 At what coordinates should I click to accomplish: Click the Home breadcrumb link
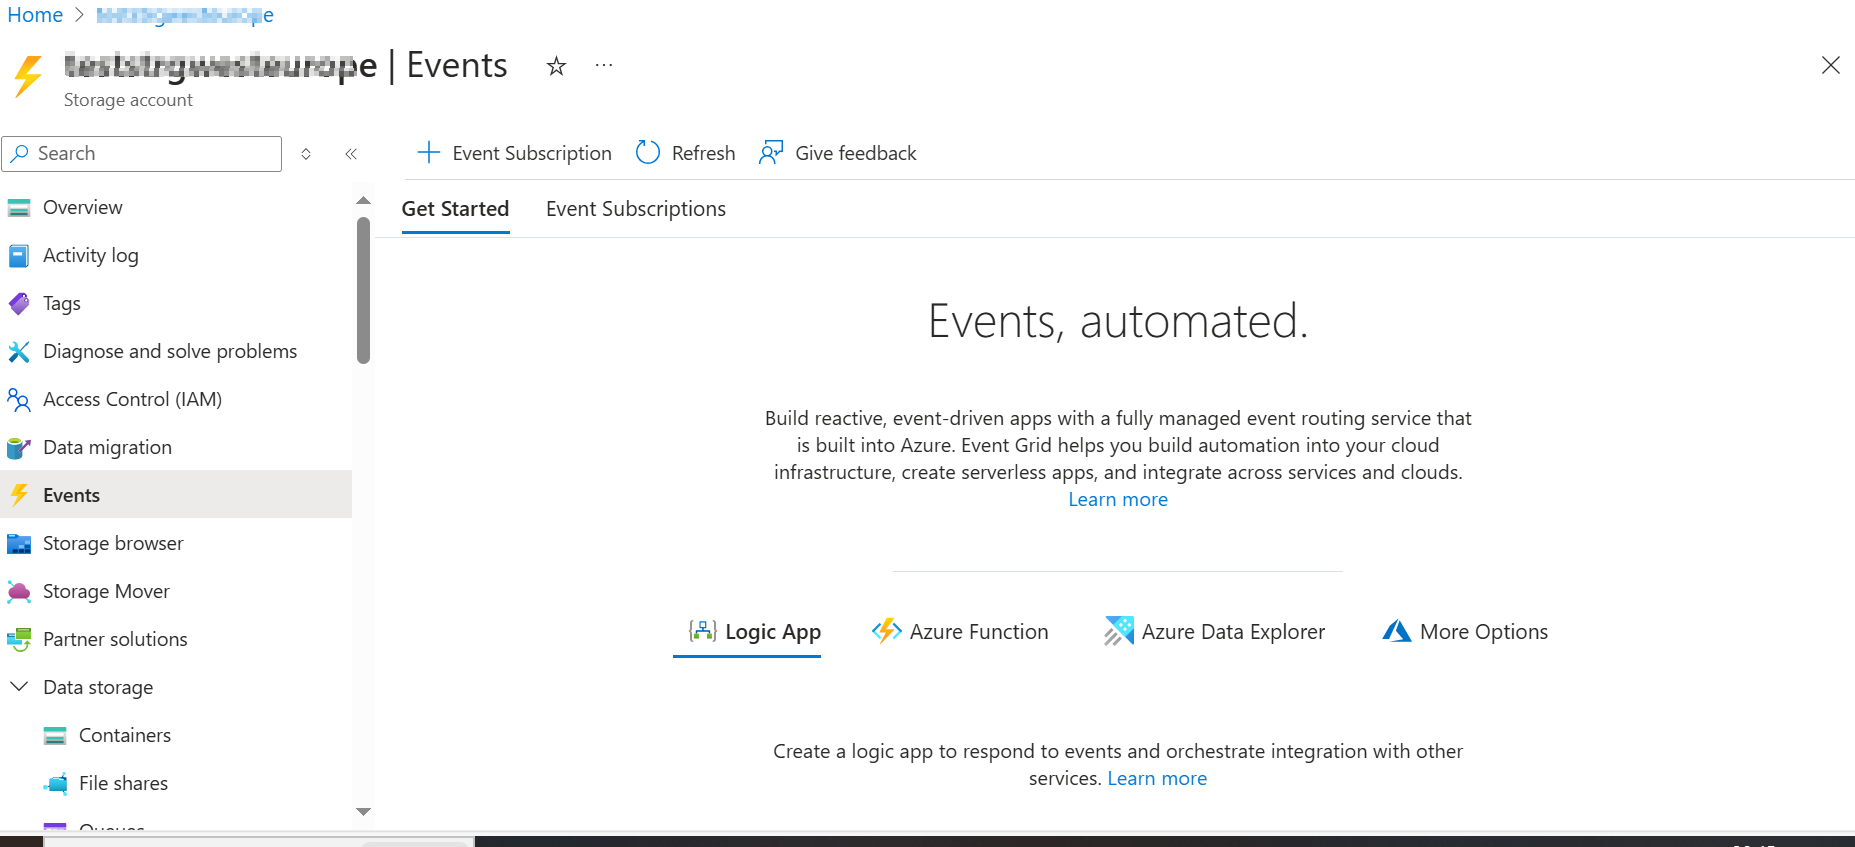pyautogui.click(x=35, y=15)
